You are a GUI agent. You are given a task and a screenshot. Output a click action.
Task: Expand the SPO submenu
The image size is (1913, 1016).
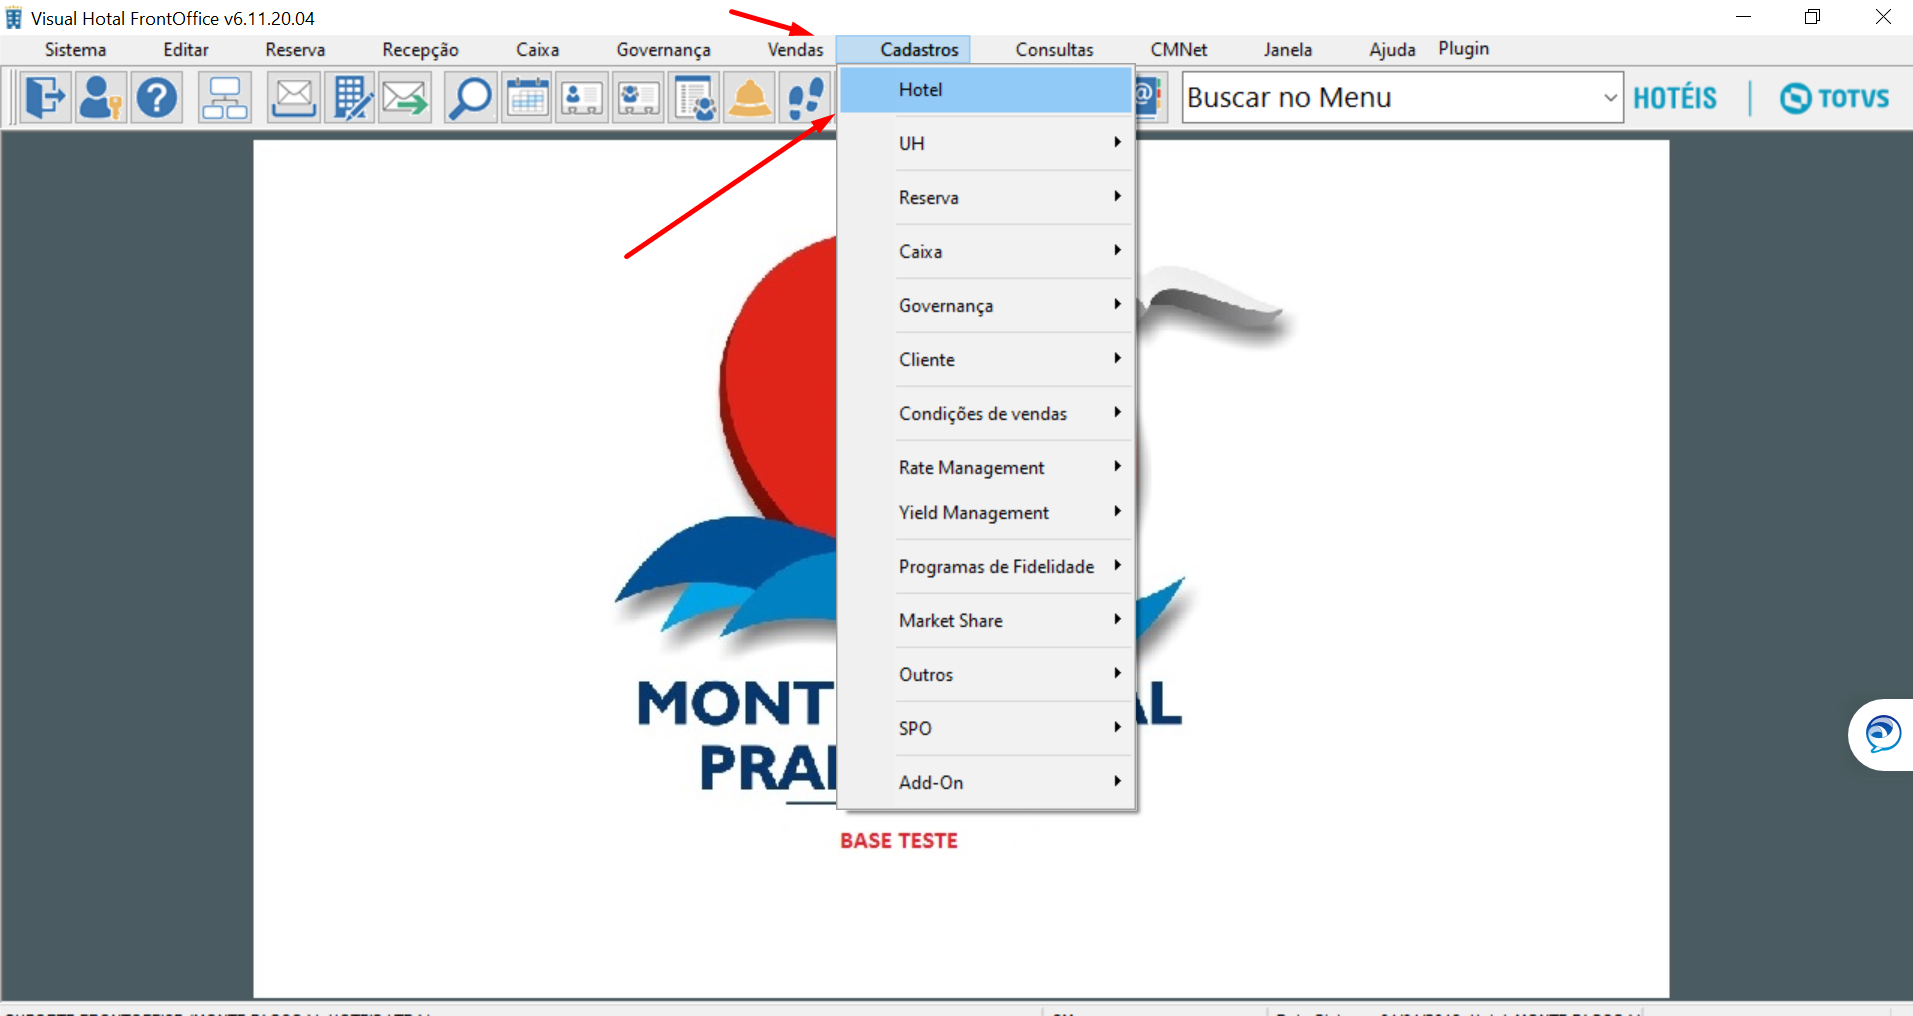[985, 728]
